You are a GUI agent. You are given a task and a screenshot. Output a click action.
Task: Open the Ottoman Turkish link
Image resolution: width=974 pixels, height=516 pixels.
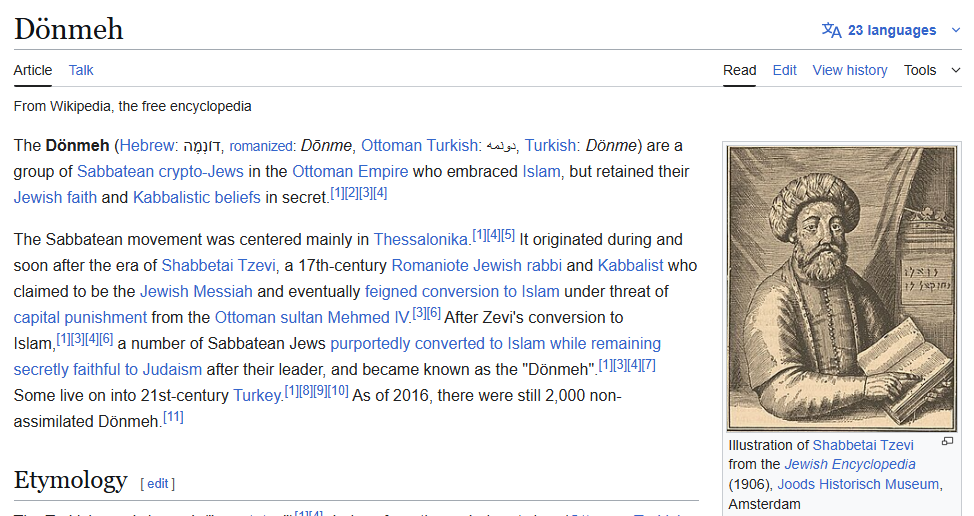tap(419, 145)
